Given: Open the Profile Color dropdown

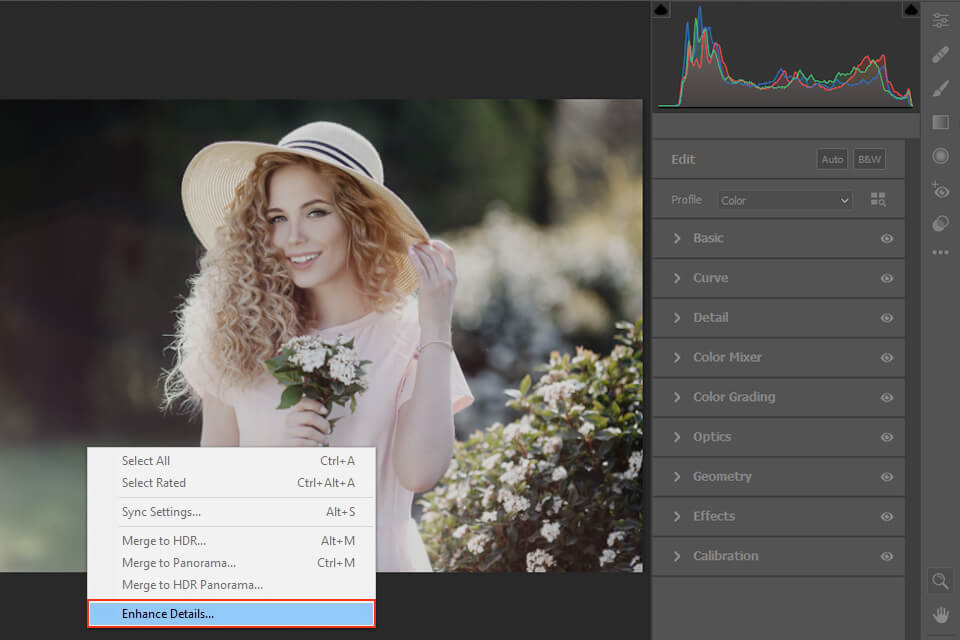Looking at the screenshot, I should point(785,200).
